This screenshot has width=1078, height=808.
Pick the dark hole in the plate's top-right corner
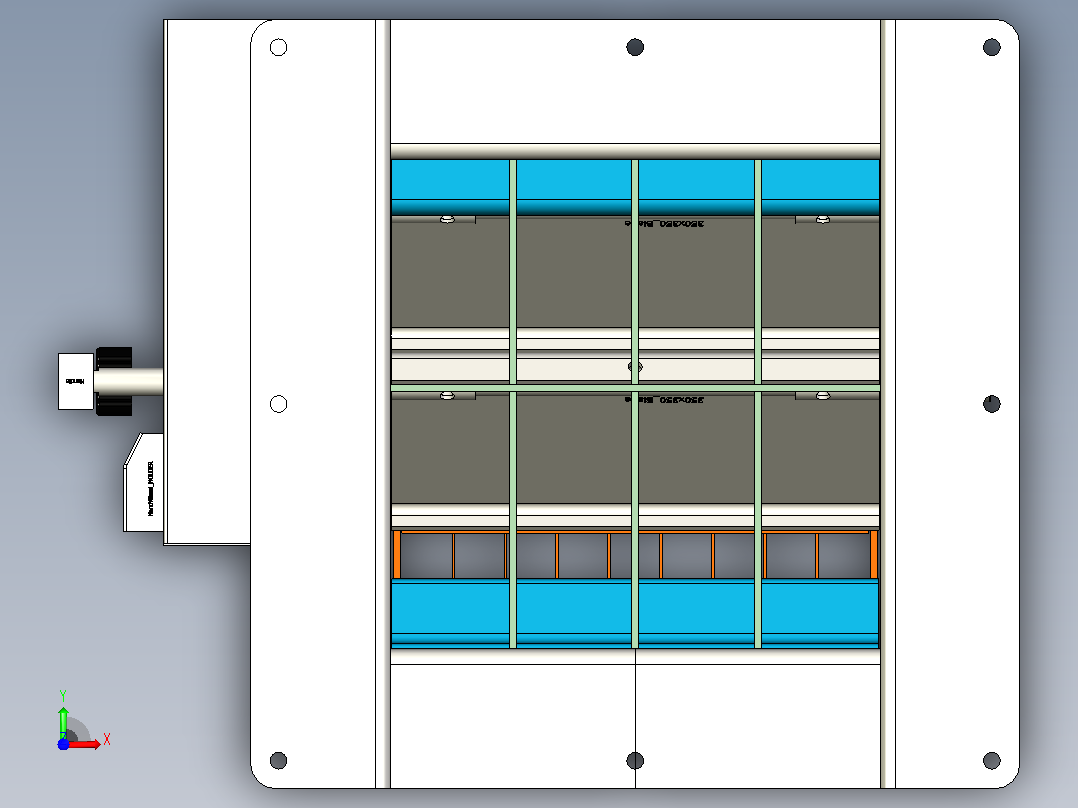click(x=991, y=47)
